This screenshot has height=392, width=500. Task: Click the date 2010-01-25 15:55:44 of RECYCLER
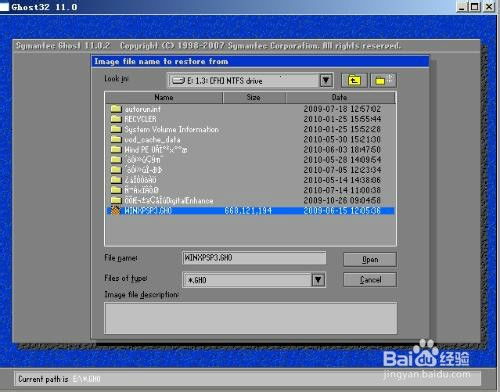[342, 119]
